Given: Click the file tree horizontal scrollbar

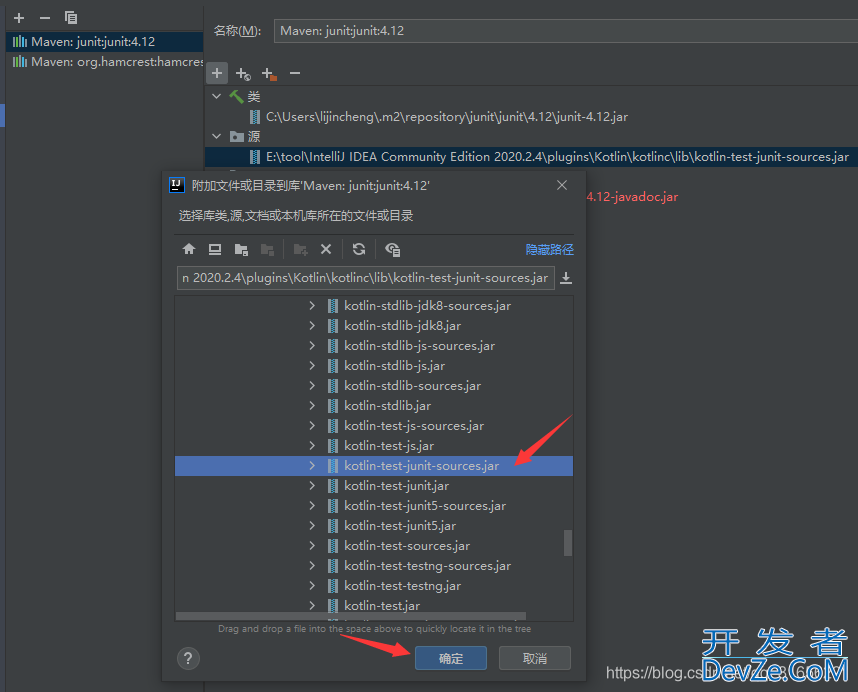Looking at the screenshot, I should tap(351, 616).
